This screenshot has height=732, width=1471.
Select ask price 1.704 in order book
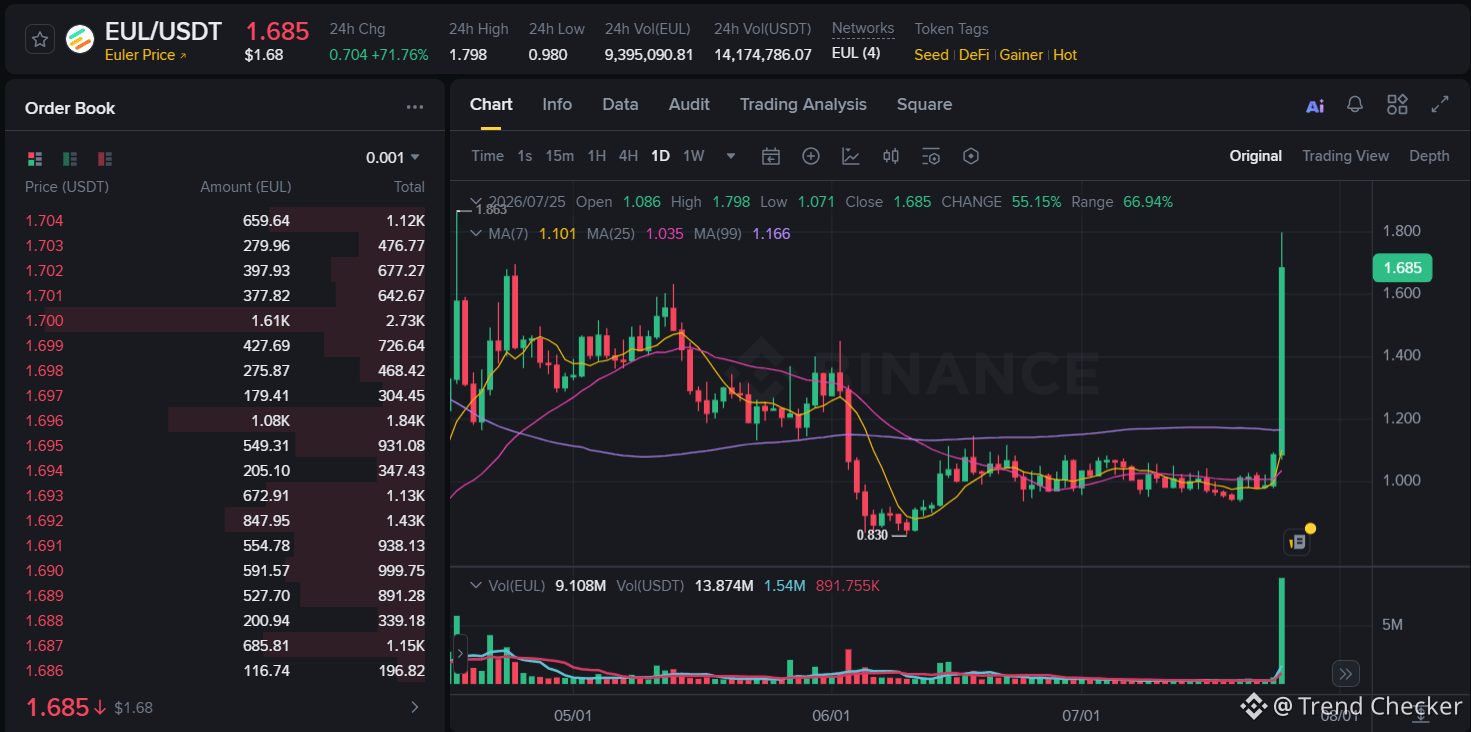click(x=44, y=221)
